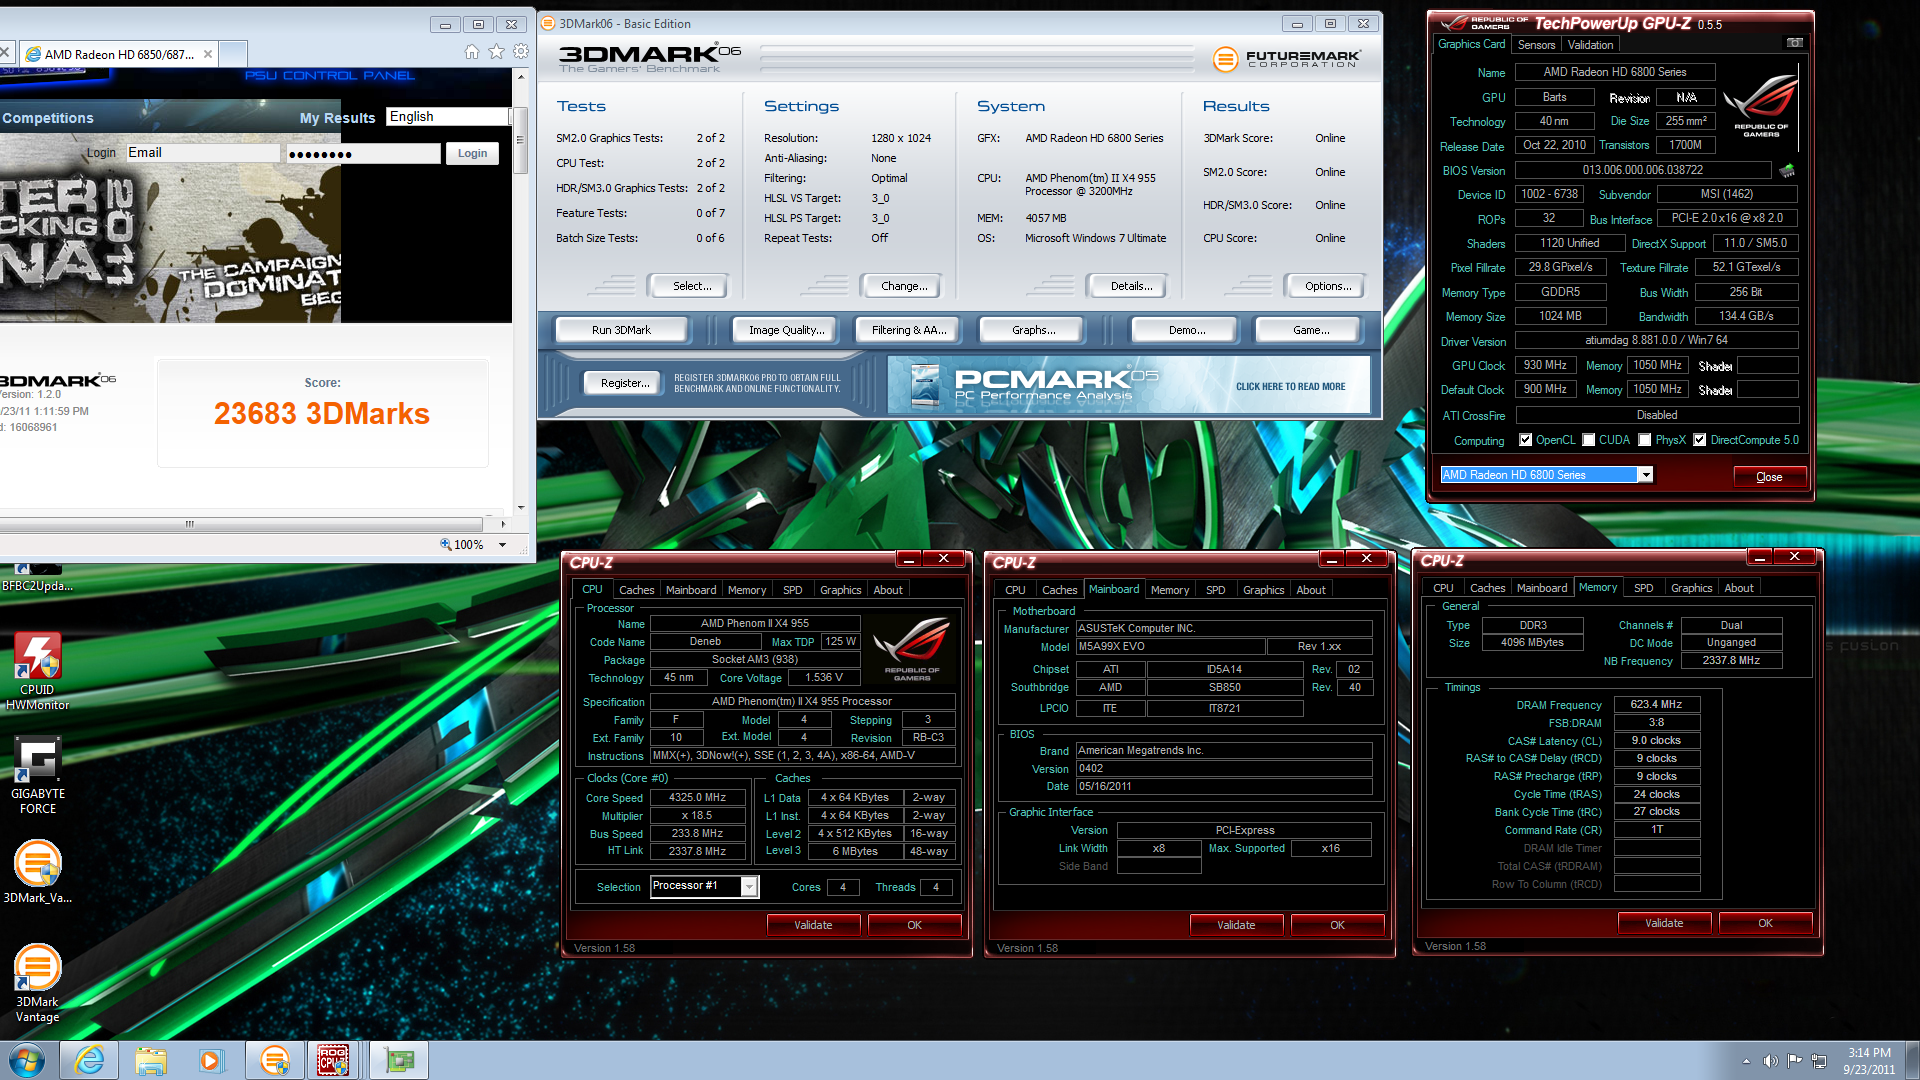
Task: Click the Image Quality... button
Action: [786, 330]
